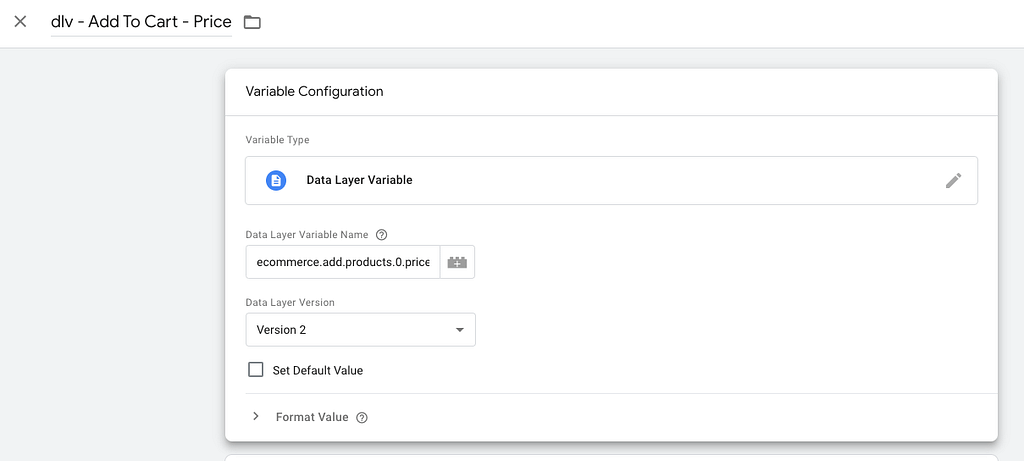
Task: Click the "Format Value" section label
Action: click(312, 417)
